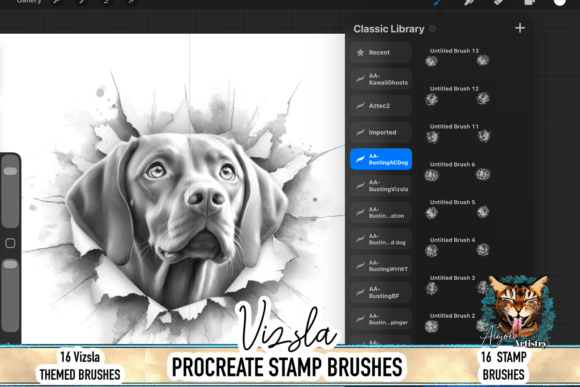Open the AA-Bustin...pinger brush set

click(381, 319)
